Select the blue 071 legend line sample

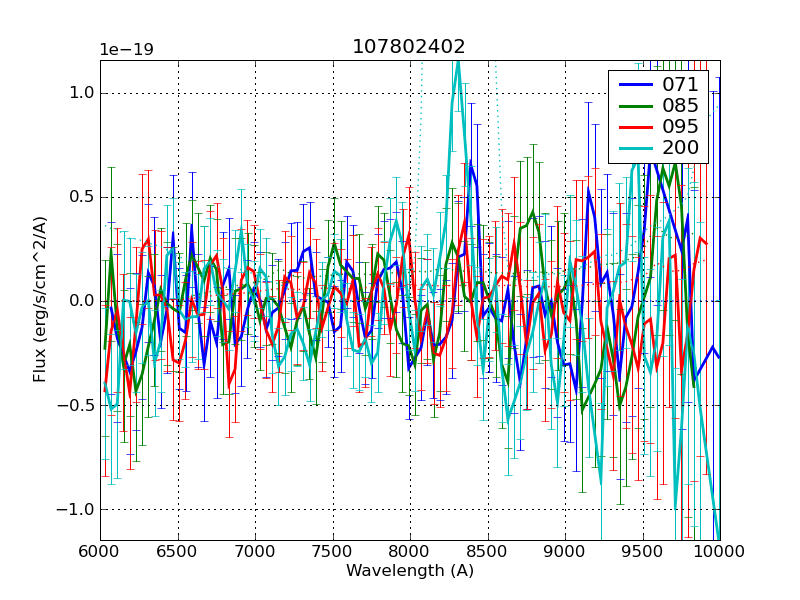[x=633, y=85]
